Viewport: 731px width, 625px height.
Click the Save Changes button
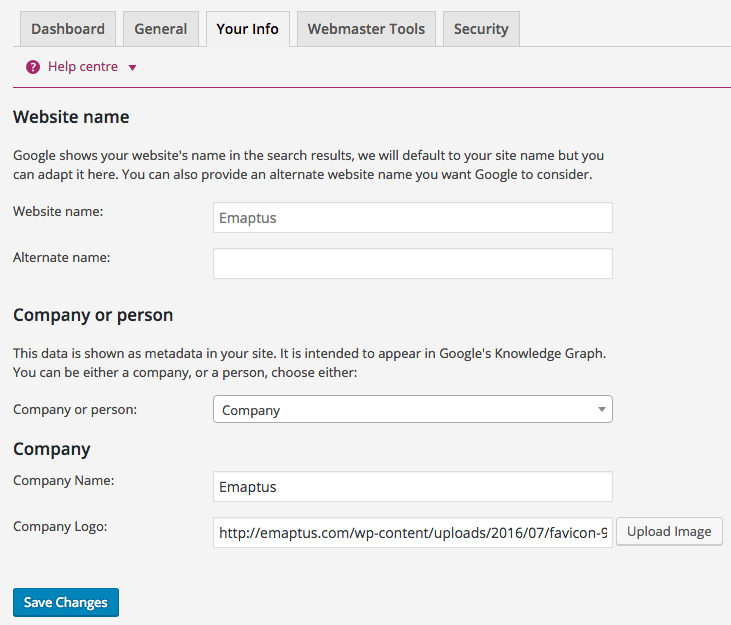[x=66, y=603]
